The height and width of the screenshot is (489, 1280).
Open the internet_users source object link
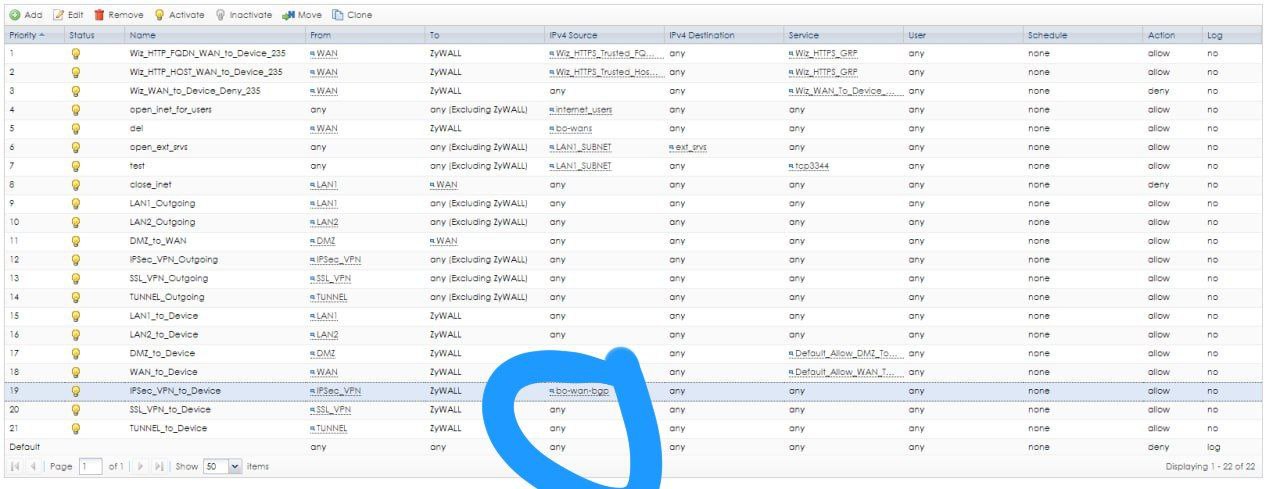point(580,110)
